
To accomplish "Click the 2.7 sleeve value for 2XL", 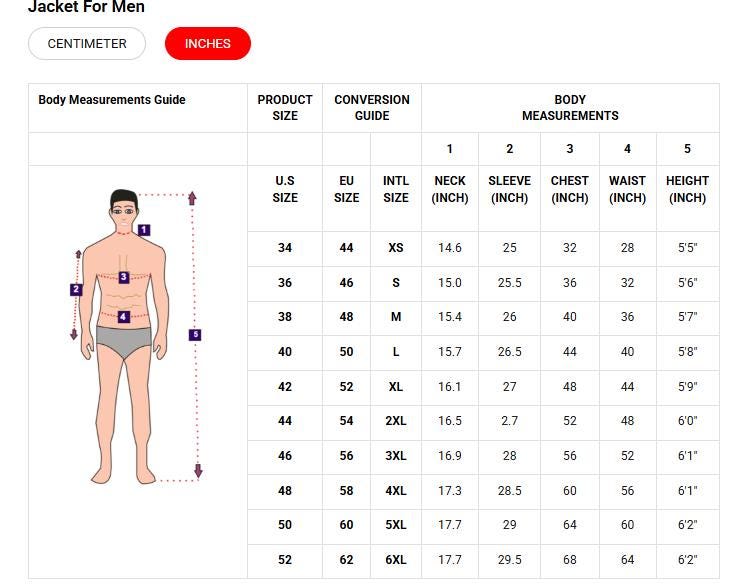I will pyautogui.click(x=509, y=421).
